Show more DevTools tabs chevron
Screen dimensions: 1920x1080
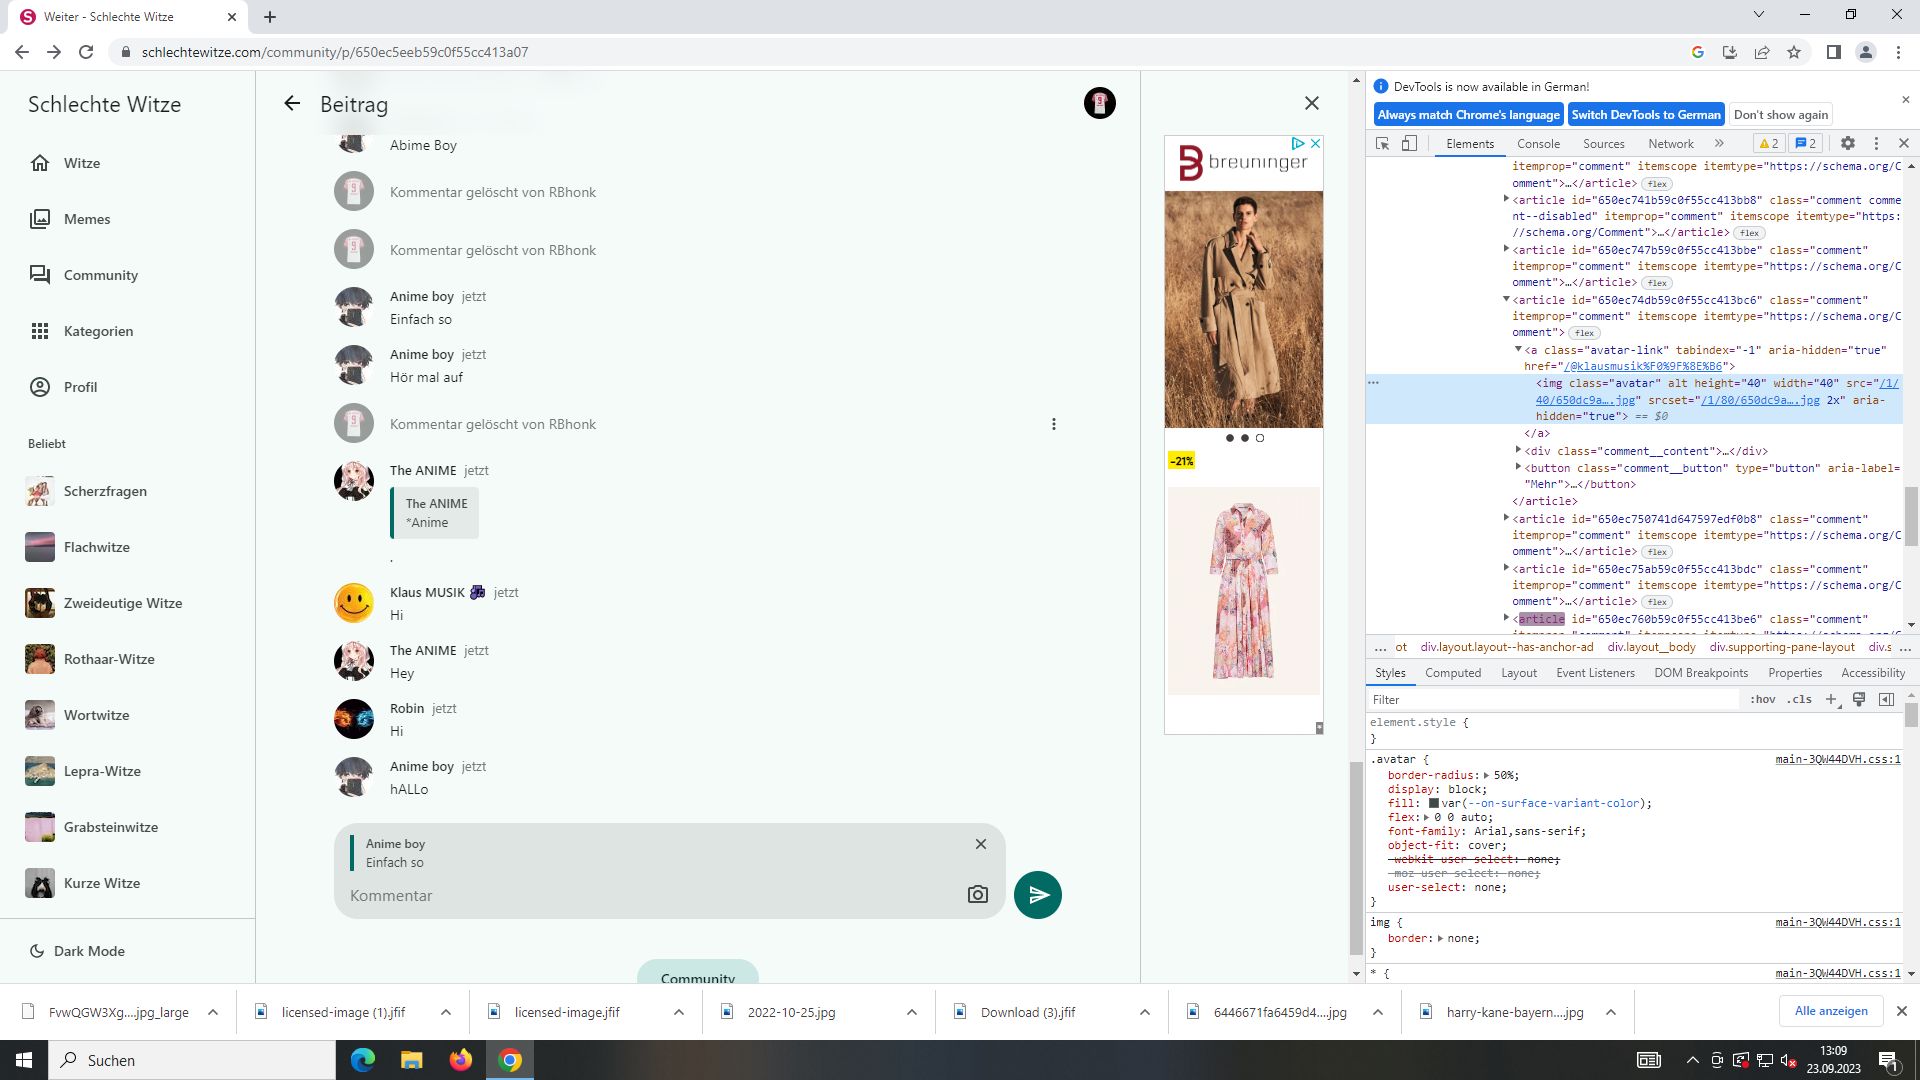1719,144
